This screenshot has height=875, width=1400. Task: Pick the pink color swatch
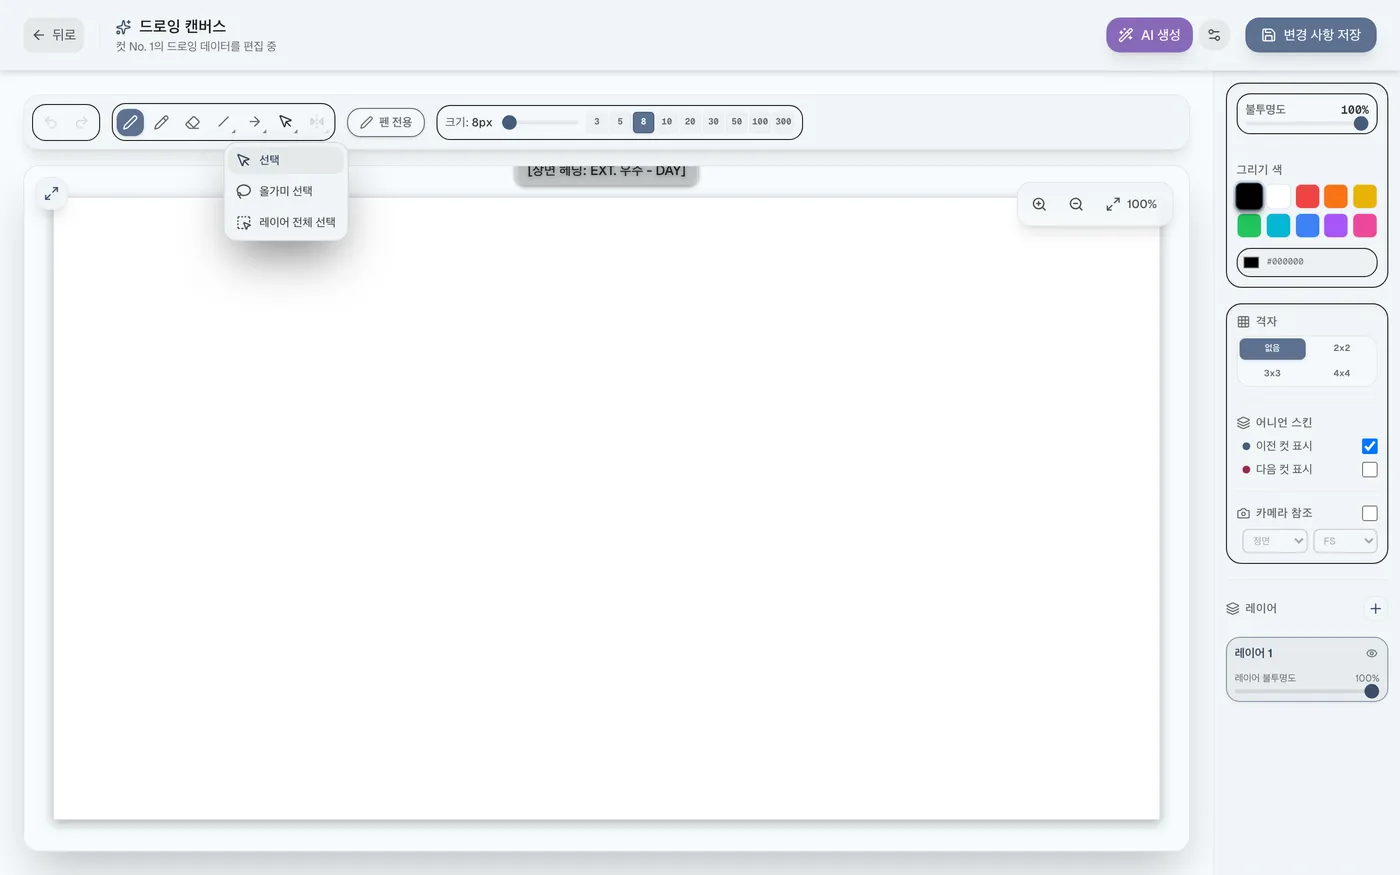1365,226
